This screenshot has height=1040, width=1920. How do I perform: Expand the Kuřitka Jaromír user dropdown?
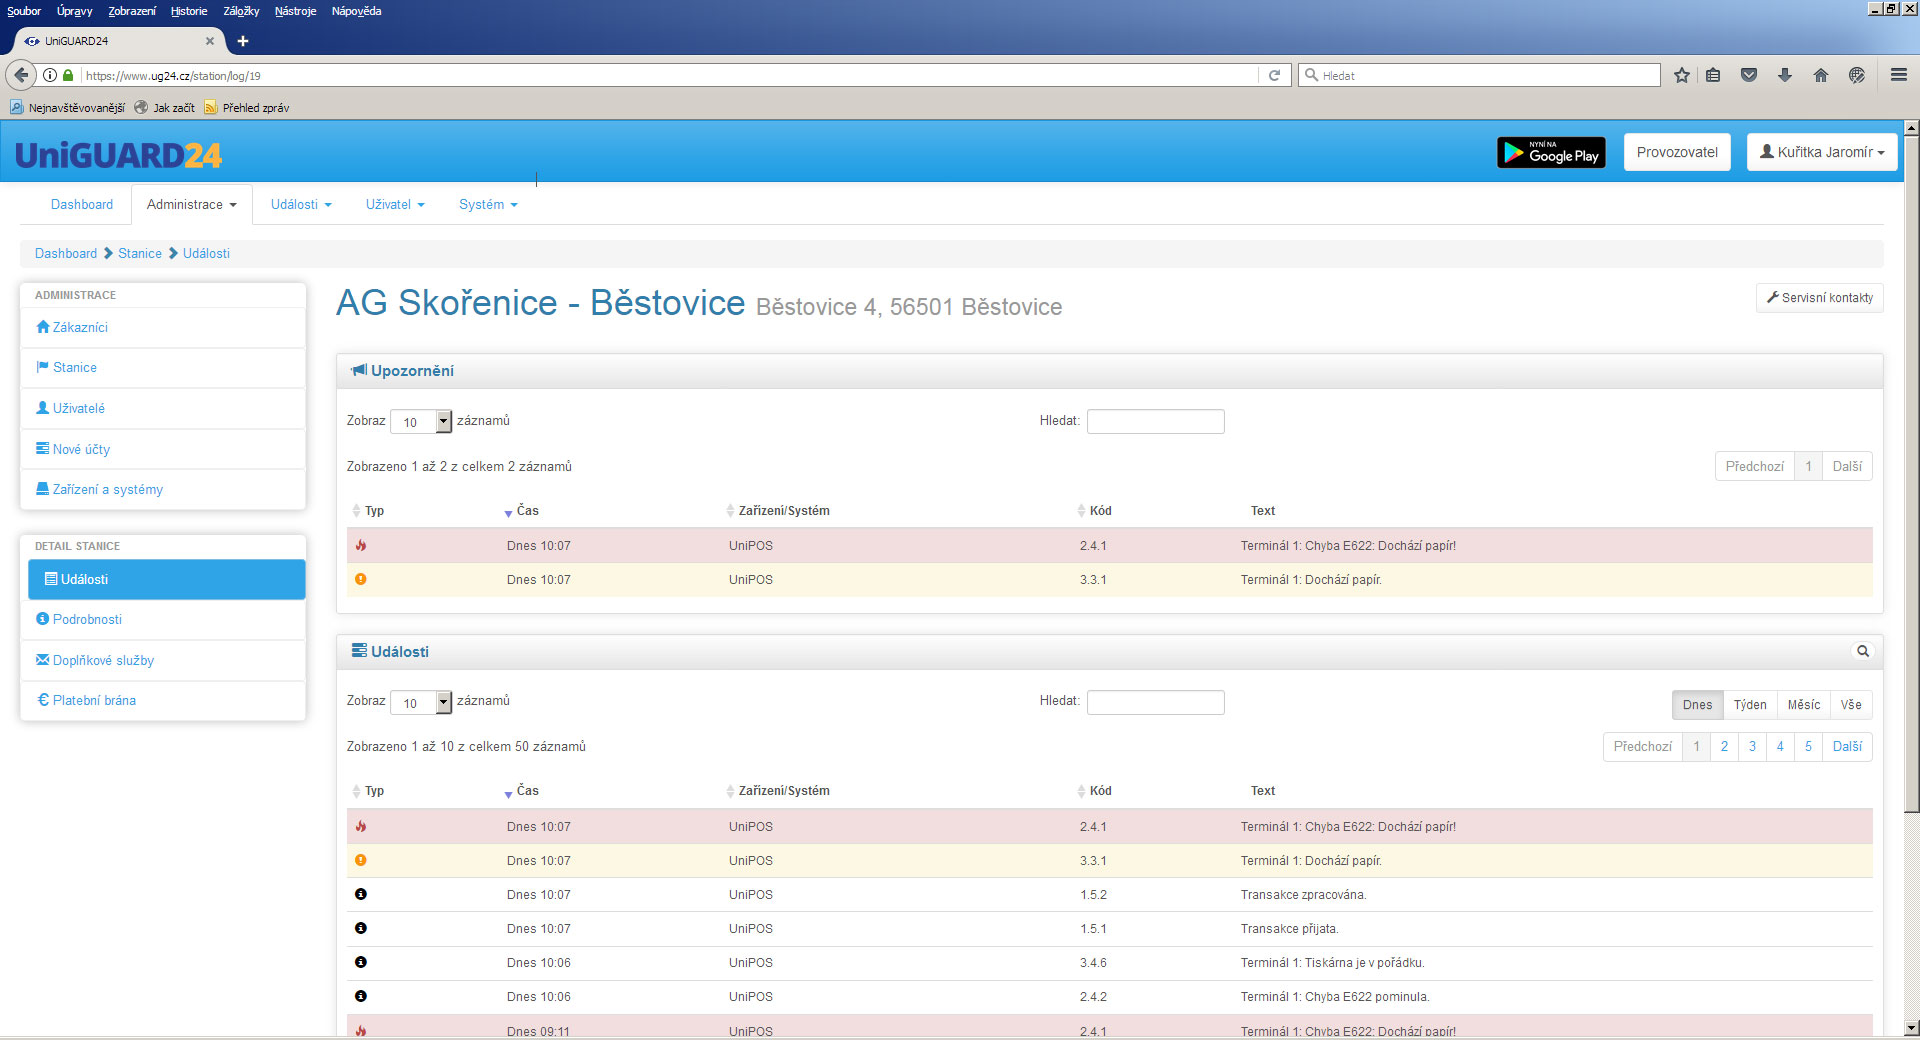[1821, 153]
